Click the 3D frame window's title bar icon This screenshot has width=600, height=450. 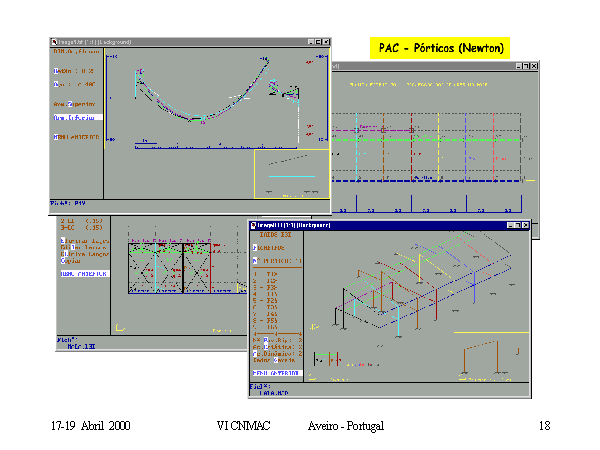(254, 226)
